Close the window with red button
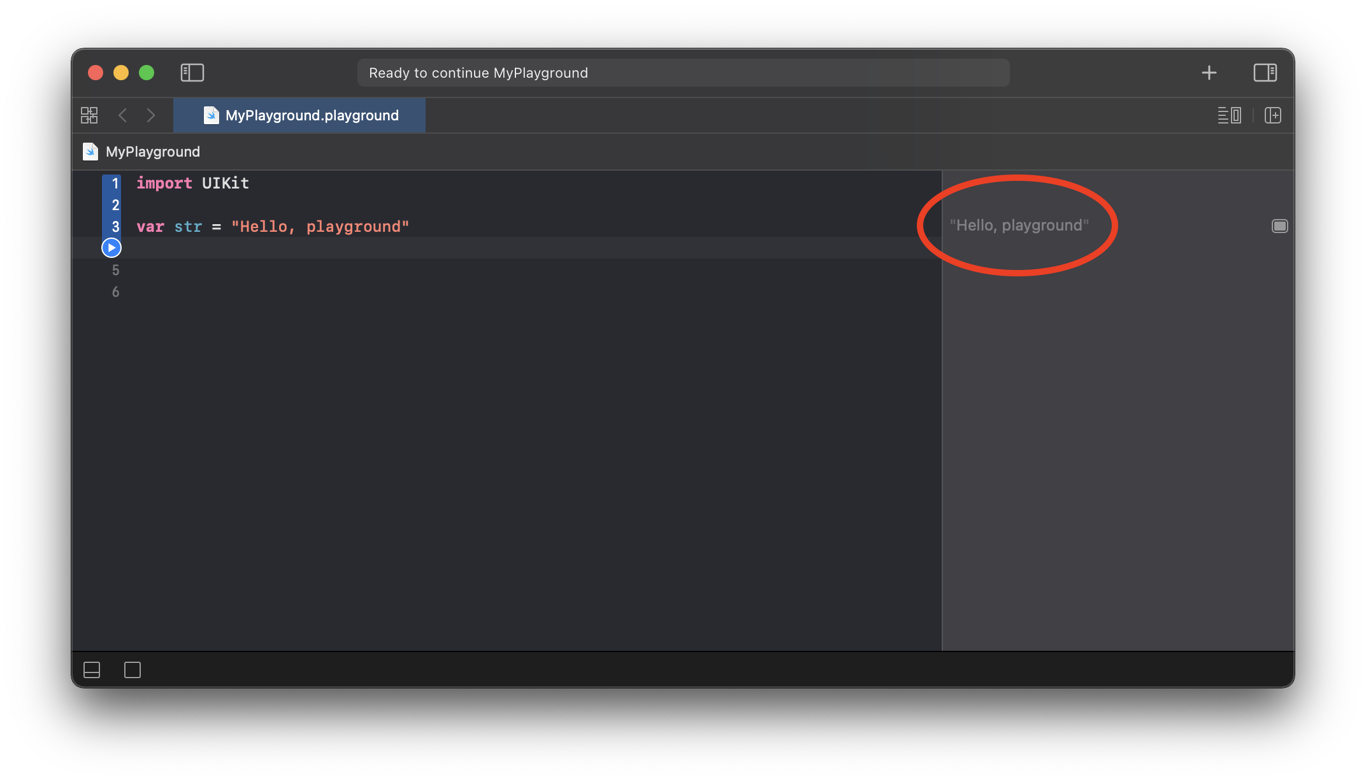This screenshot has width=1366, height=782. pyautogui.click(x=96, y=73)
